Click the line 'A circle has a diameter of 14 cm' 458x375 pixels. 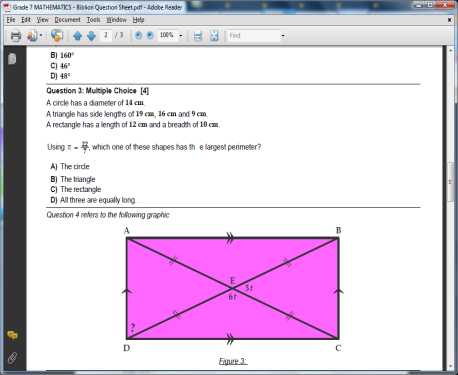(x=96, y=103)
